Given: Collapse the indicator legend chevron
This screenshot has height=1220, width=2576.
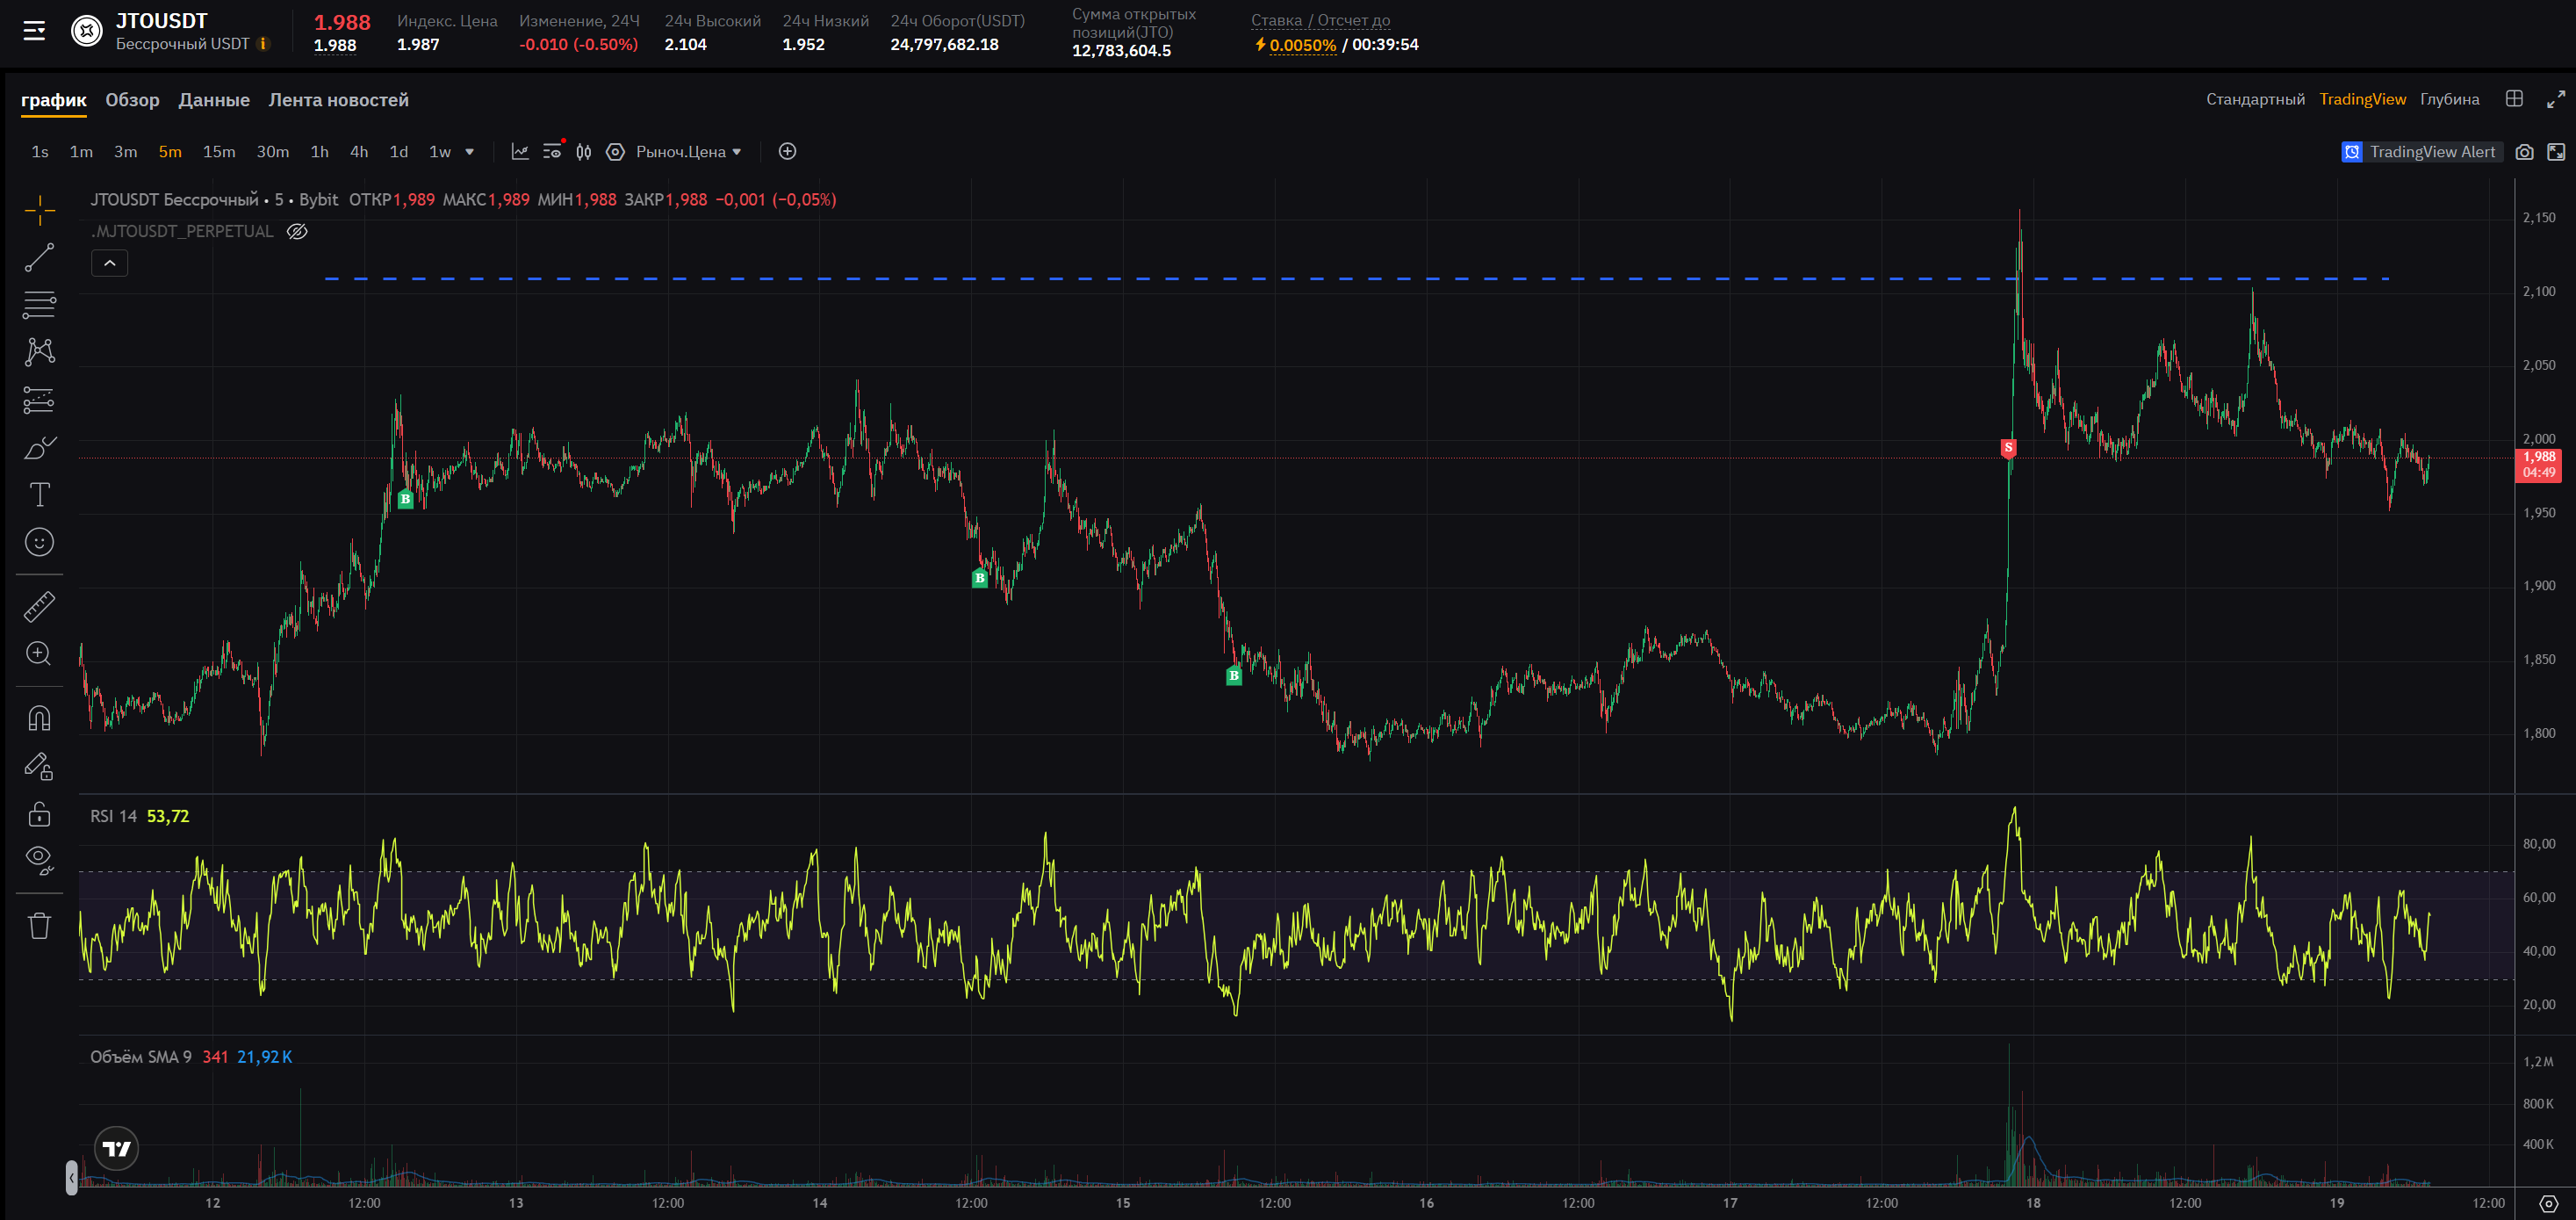Looking at the screenshot, I should 110,263.
